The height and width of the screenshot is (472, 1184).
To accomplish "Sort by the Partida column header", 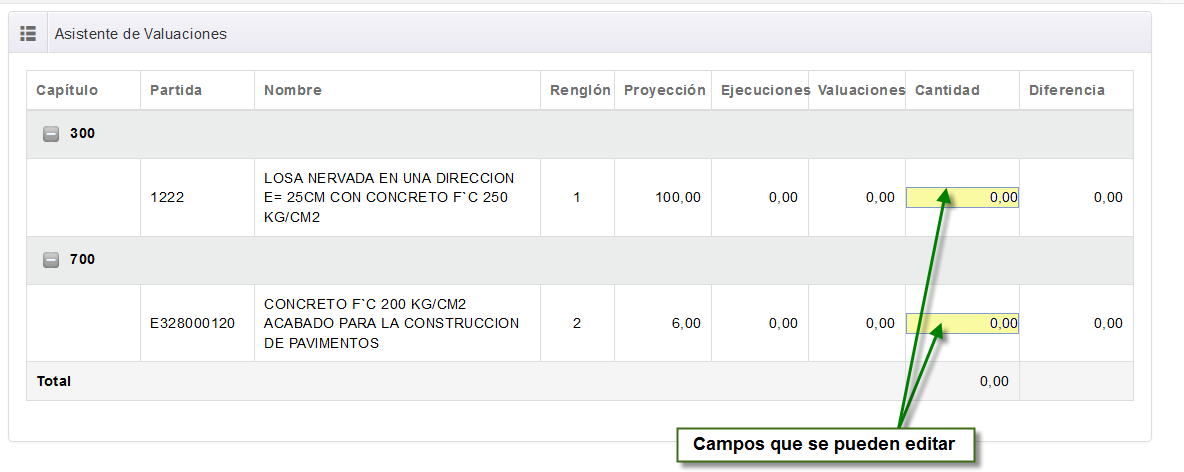I will 176,90.
